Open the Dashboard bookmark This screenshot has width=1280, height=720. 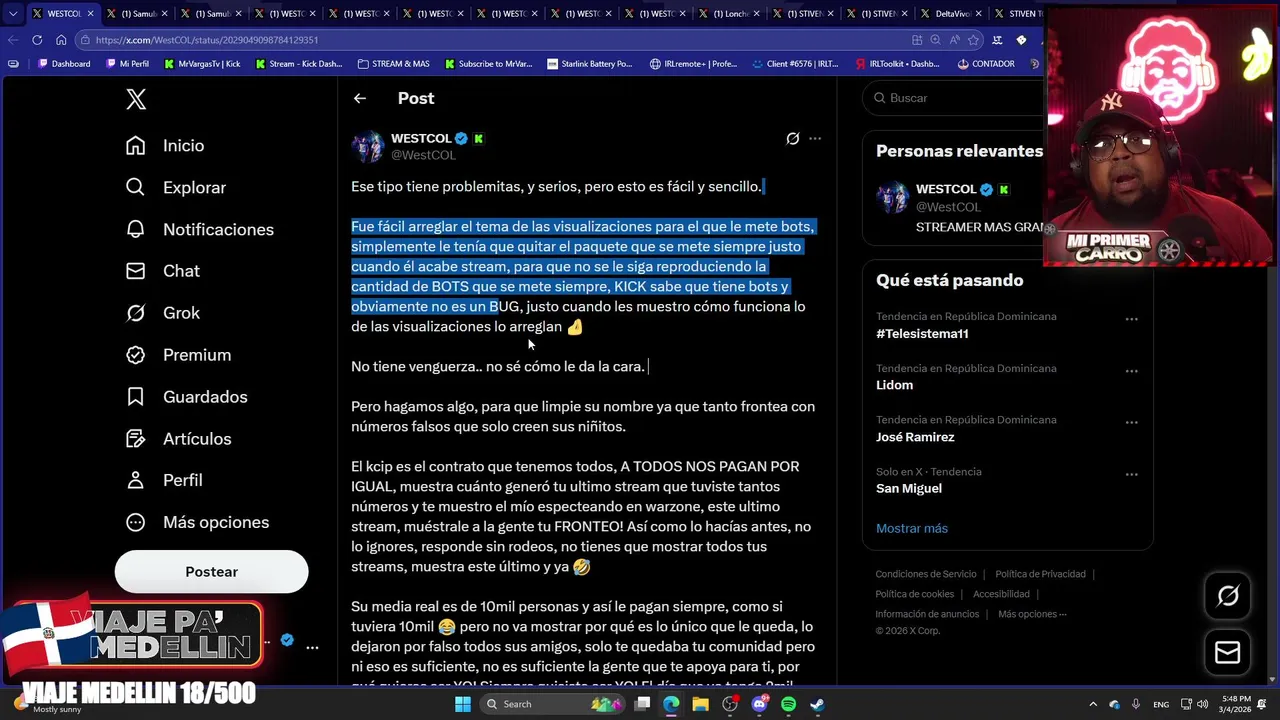[x=63, y=64]
